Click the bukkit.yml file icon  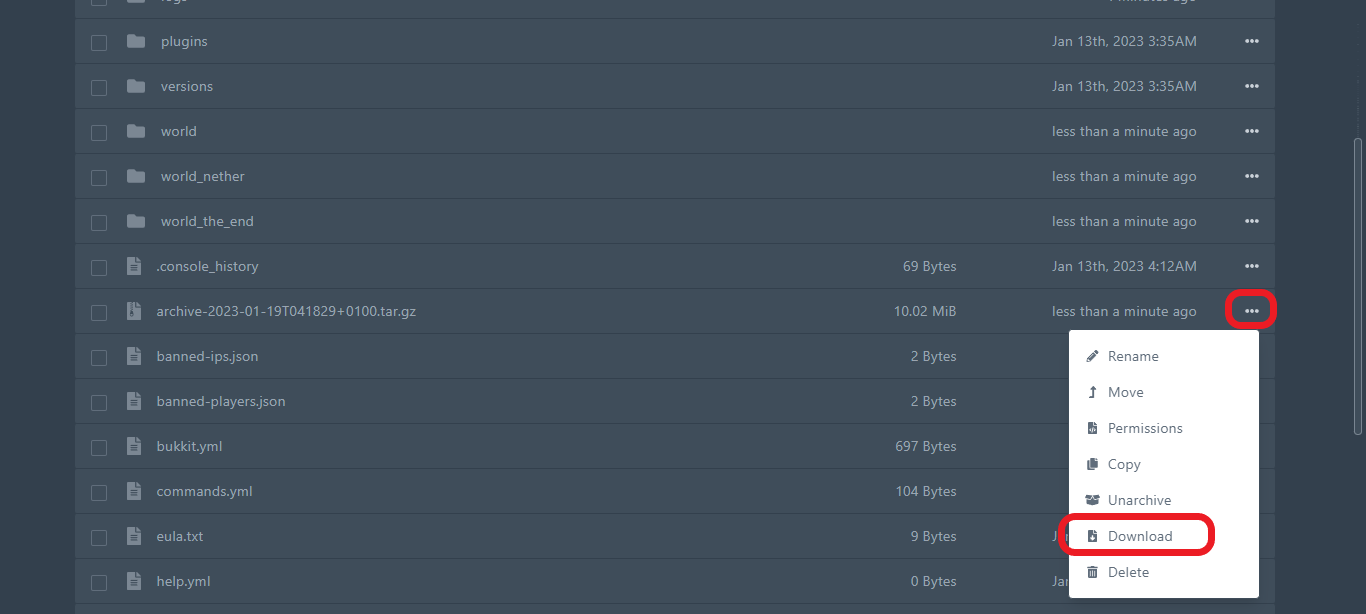coord(134,446)
